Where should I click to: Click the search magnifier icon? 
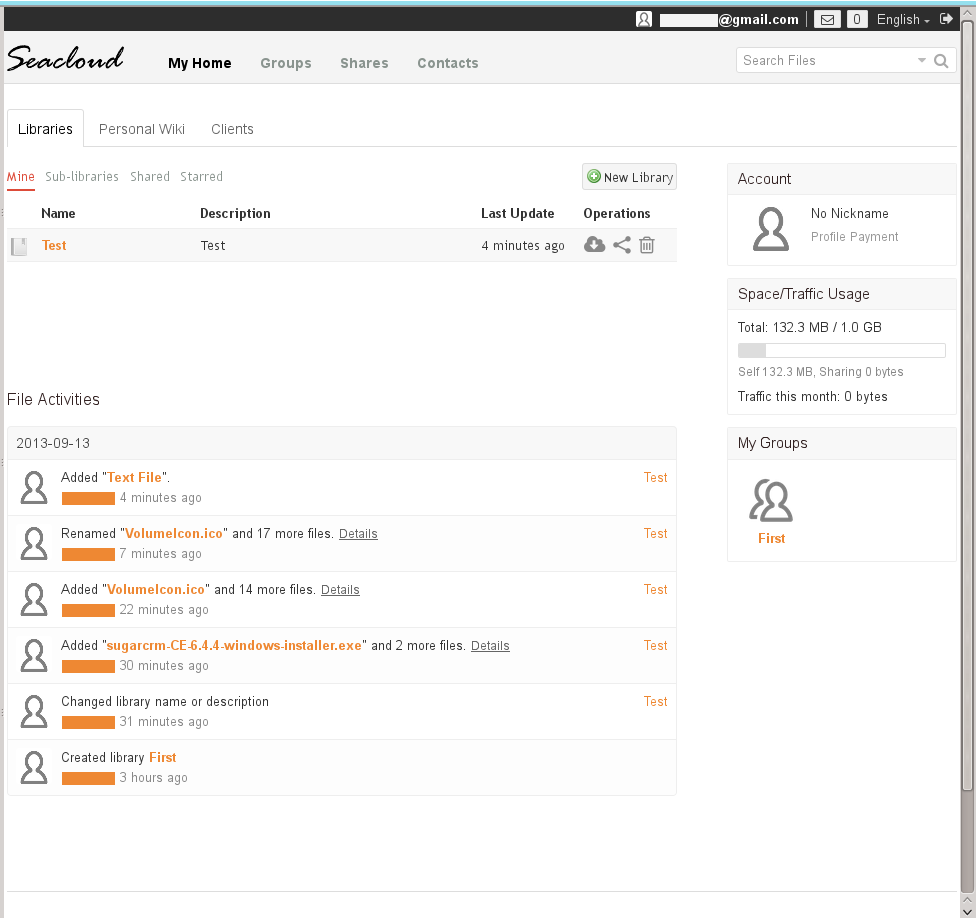941,61
